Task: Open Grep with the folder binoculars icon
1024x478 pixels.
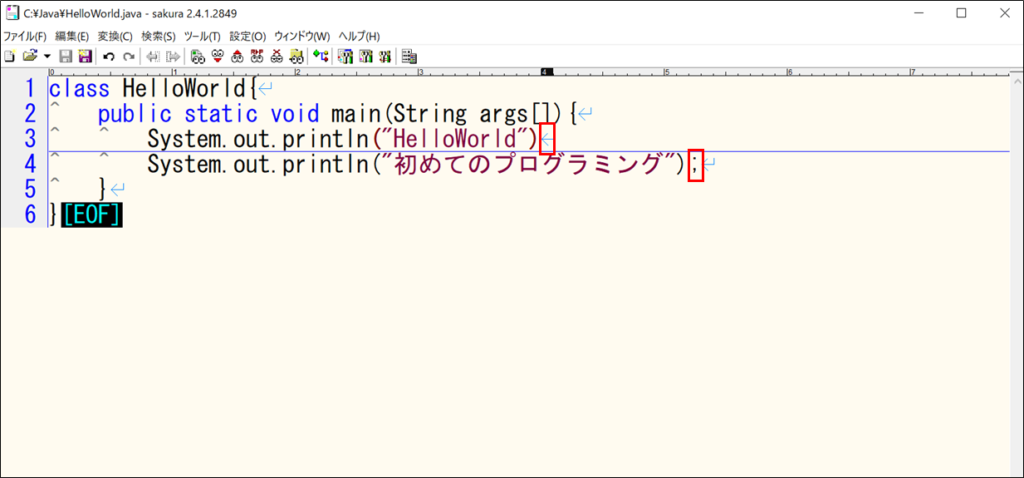Action: 296,57
